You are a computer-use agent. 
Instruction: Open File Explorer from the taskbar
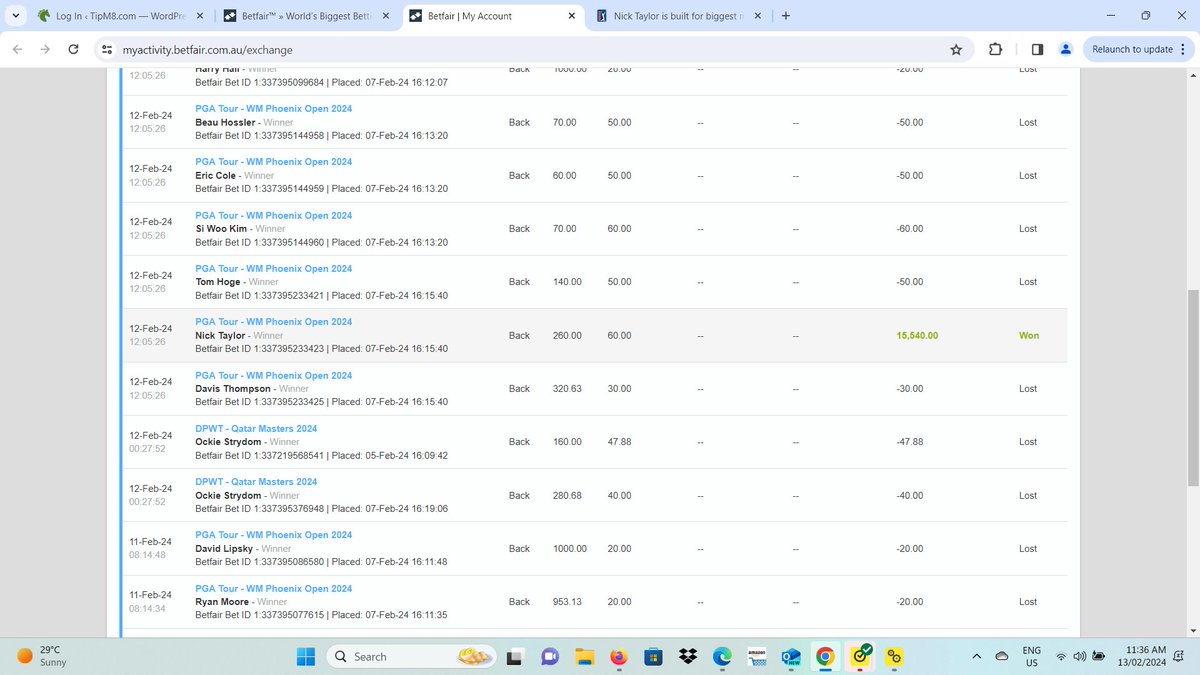click(583, 656)
